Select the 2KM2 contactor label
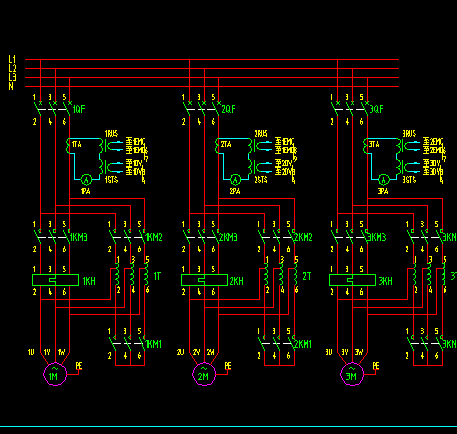The width and height of the screenshot is (457, 434). coord(304,237)
